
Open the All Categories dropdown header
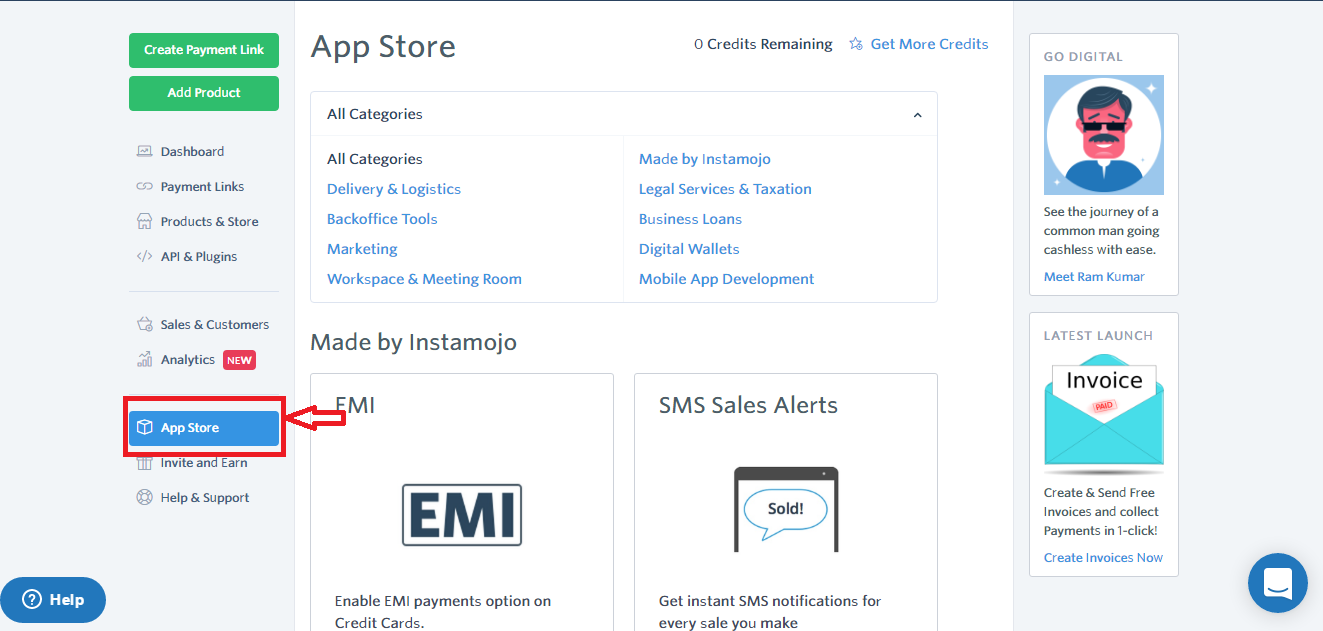coord(624,114)
